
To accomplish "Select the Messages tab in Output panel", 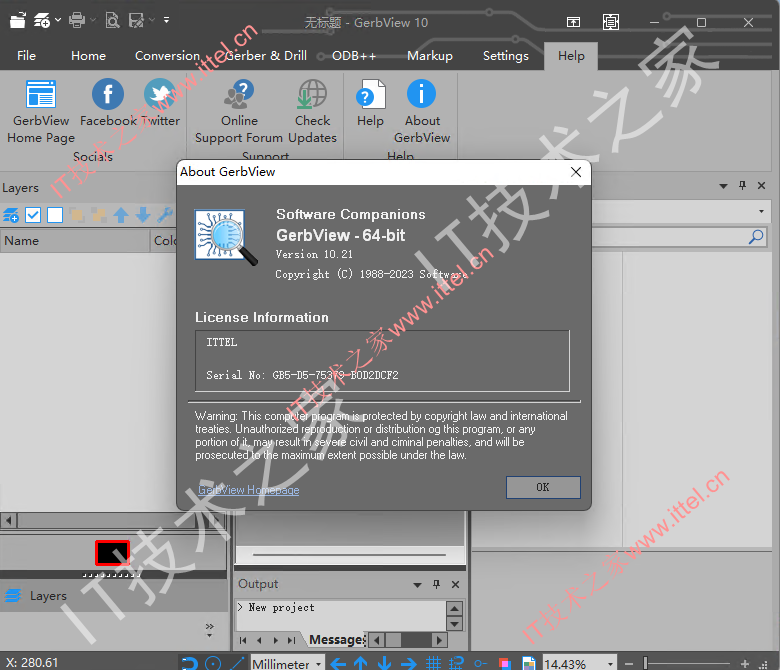I will (x=337, y=640).
